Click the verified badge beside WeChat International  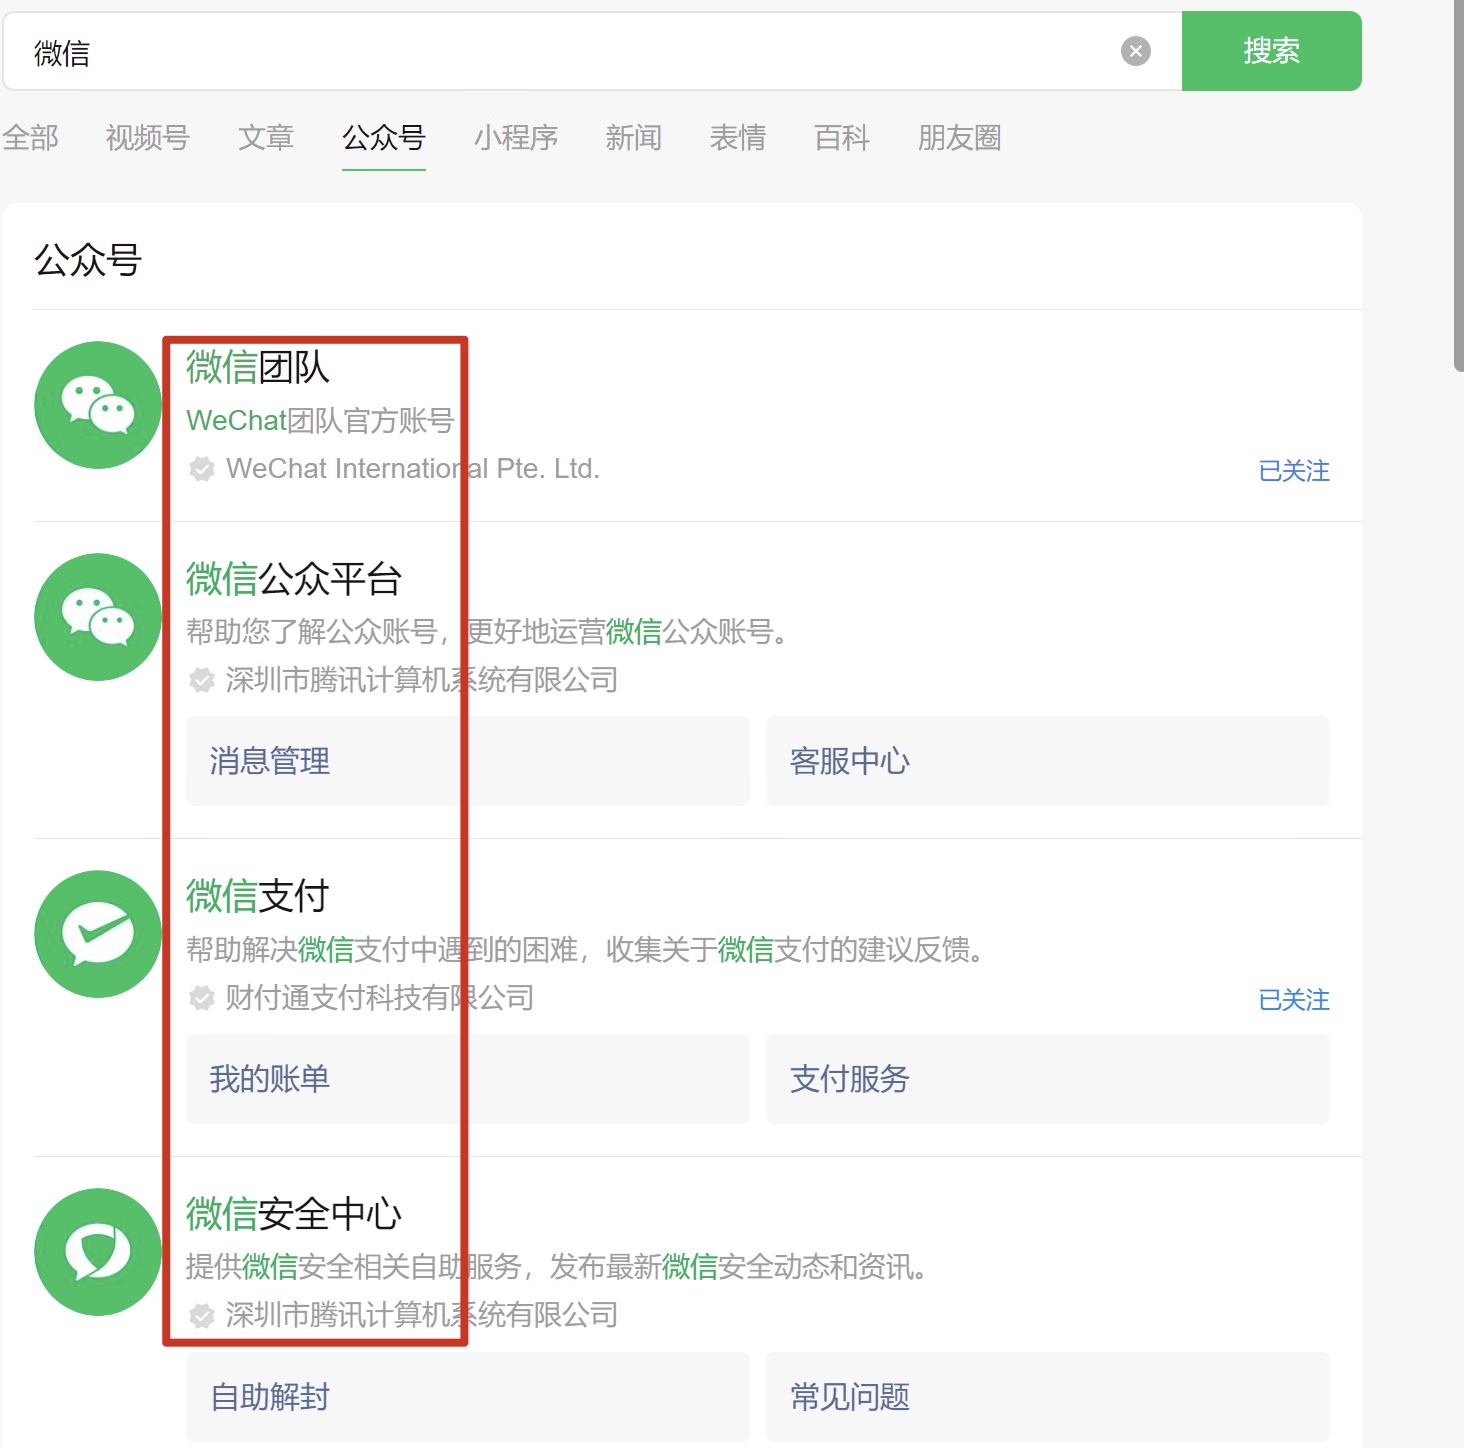pos(202,469)
